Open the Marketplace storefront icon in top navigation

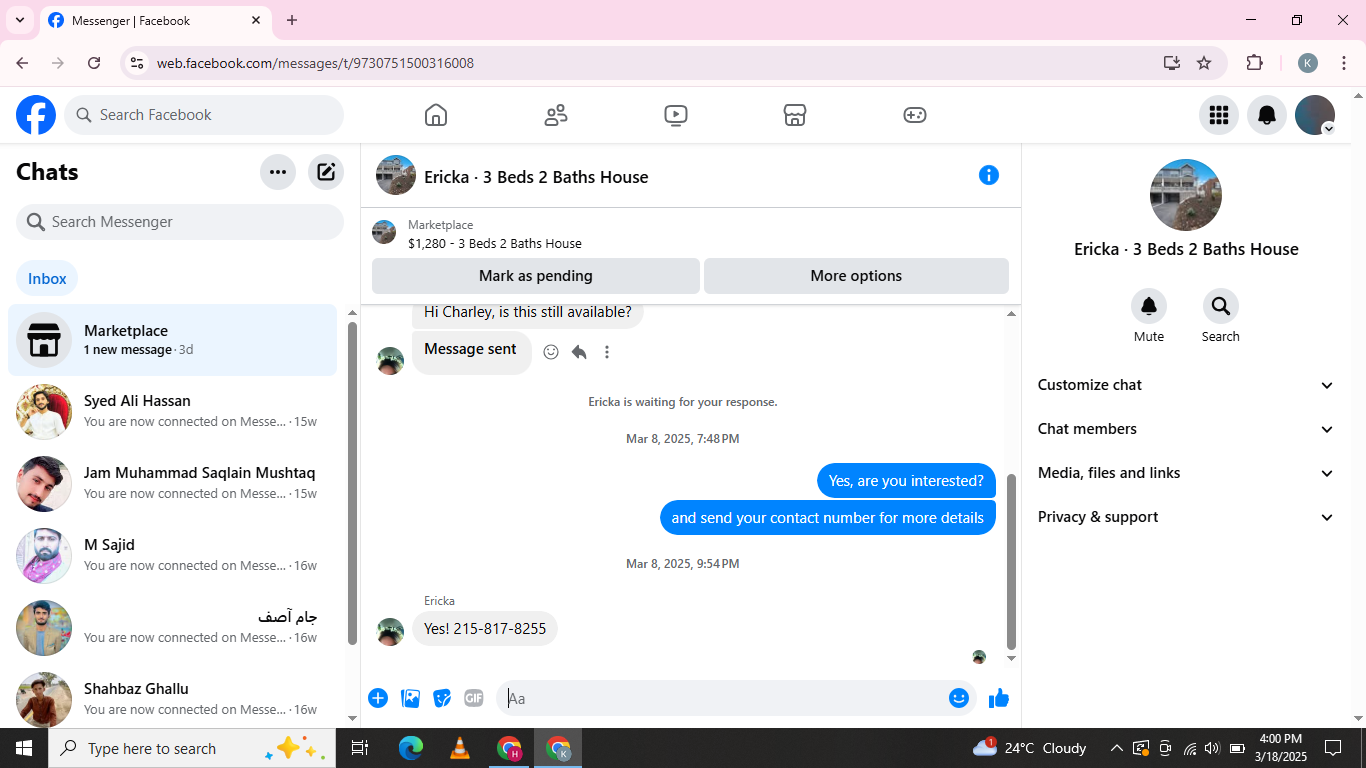(795, 115)
